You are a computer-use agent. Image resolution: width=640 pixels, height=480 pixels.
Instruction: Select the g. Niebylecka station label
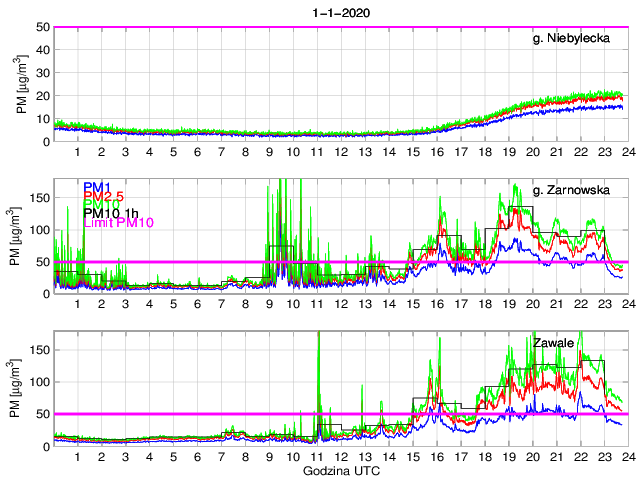(578, 38)
